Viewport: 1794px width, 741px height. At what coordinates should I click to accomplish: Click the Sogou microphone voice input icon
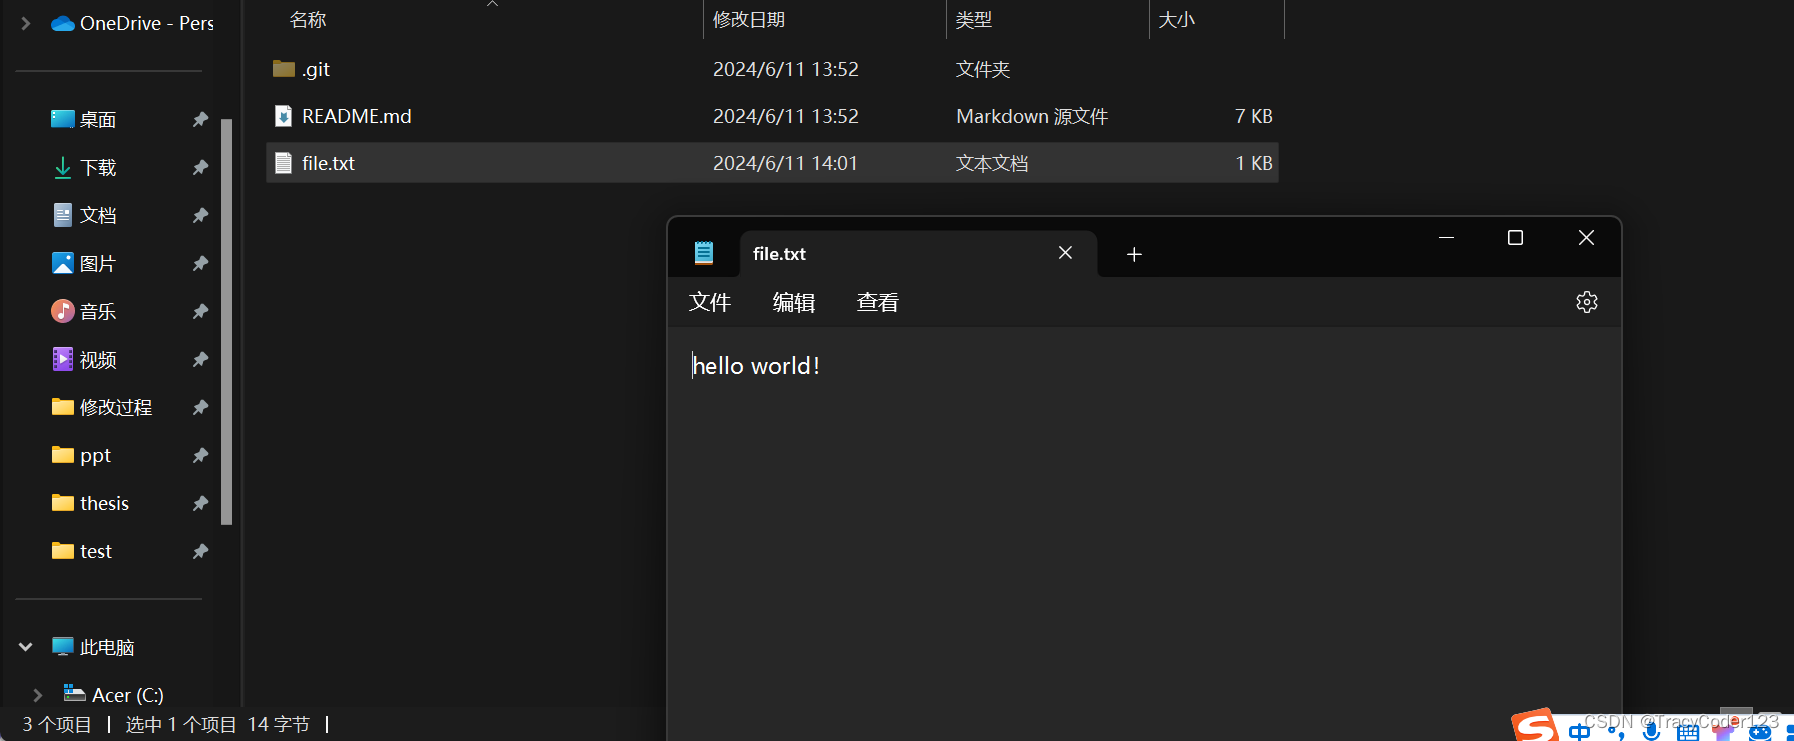[x=1651, y=732]
